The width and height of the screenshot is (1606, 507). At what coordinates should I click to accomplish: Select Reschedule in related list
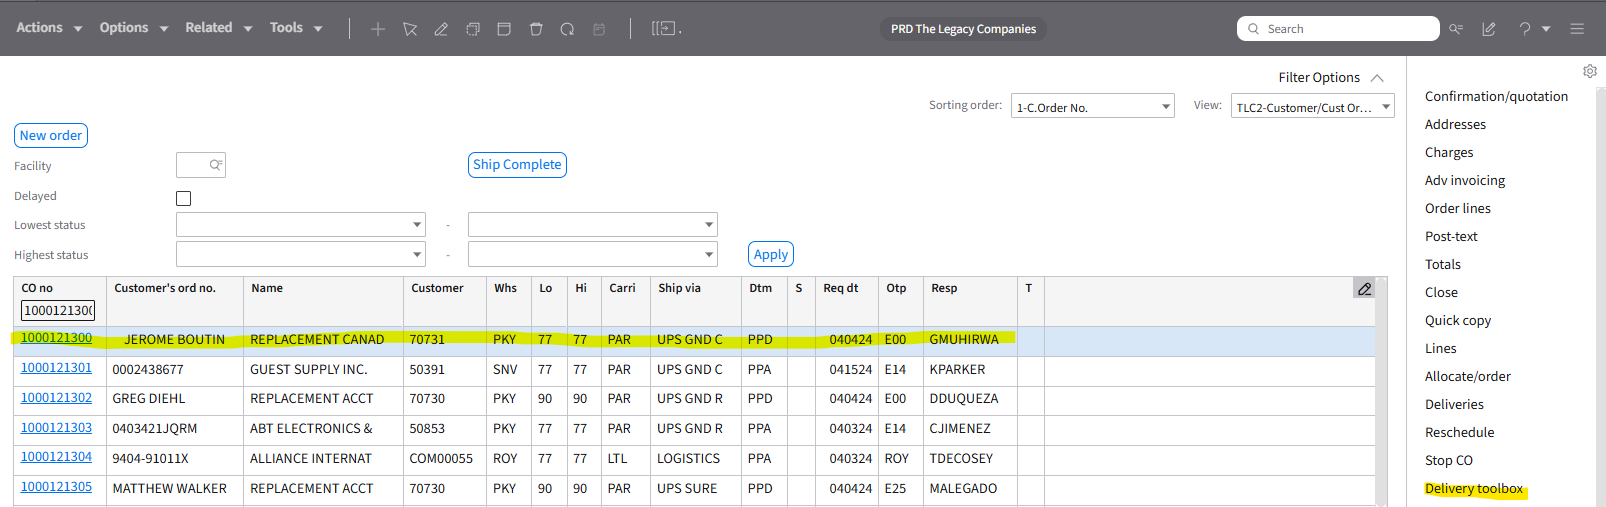click(1459, 432)
